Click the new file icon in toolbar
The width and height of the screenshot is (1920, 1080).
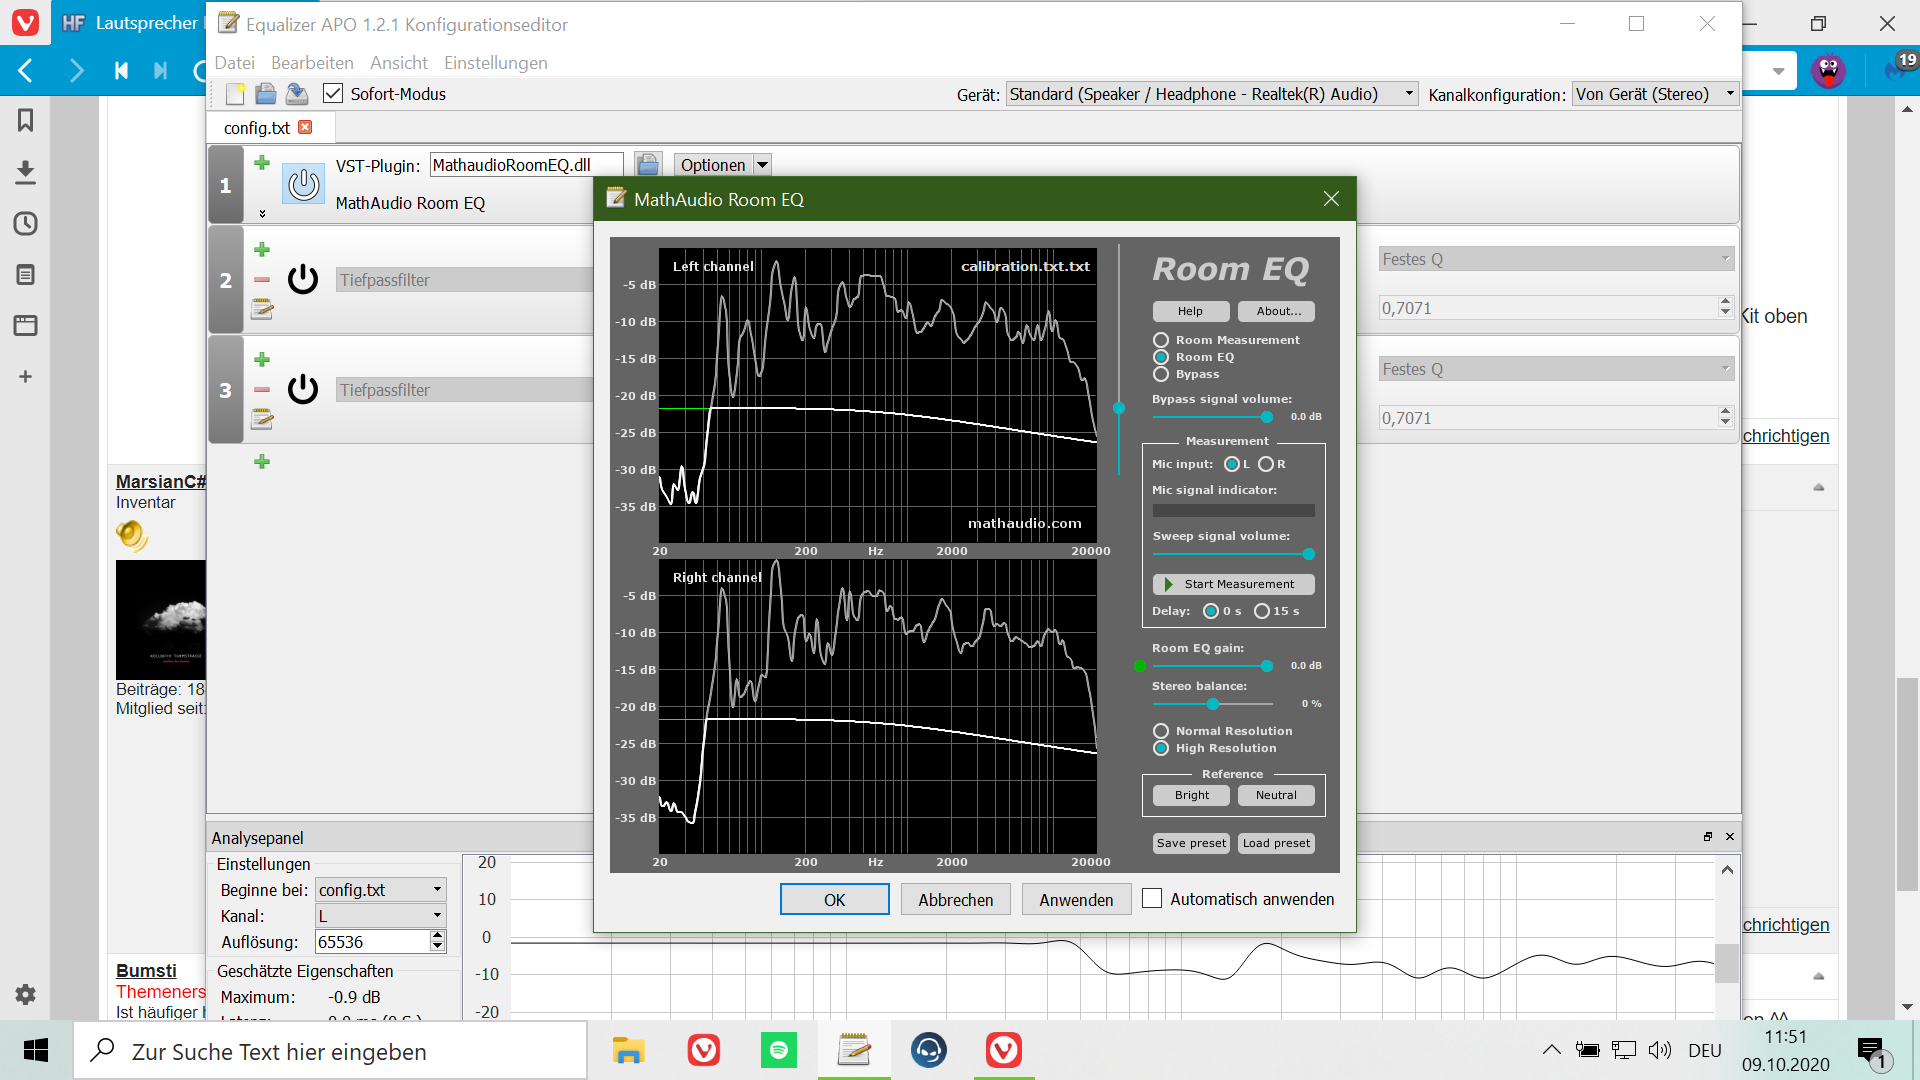pos(235,94)
